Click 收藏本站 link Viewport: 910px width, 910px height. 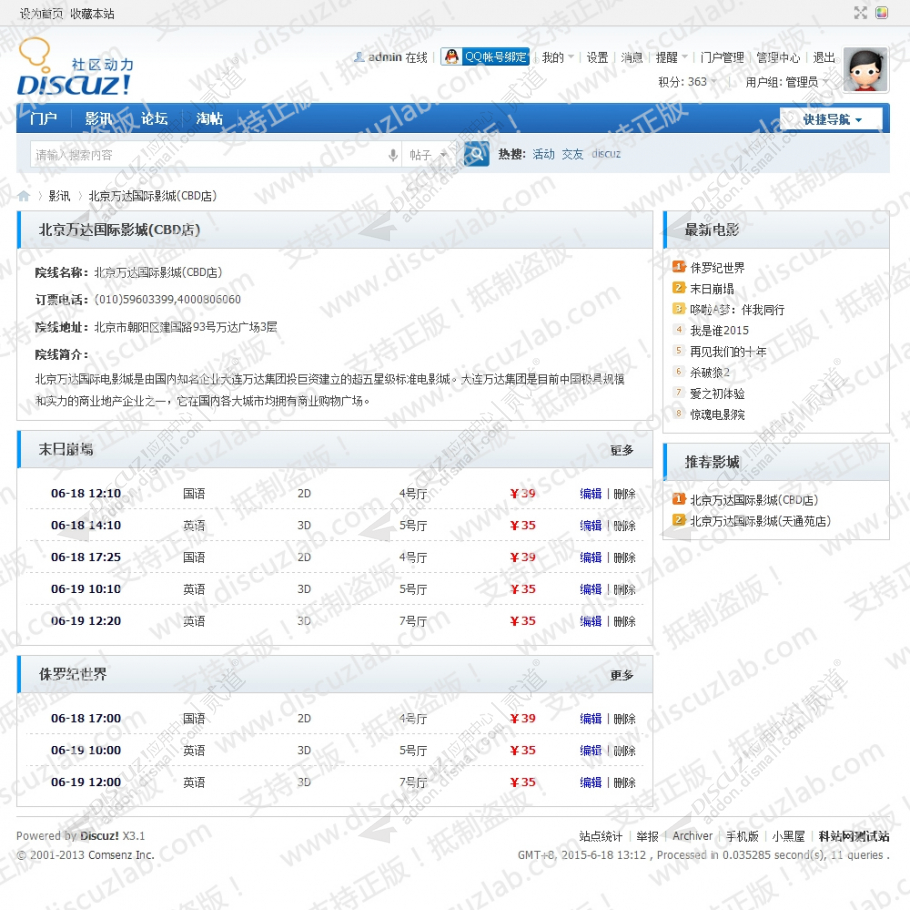92,13
